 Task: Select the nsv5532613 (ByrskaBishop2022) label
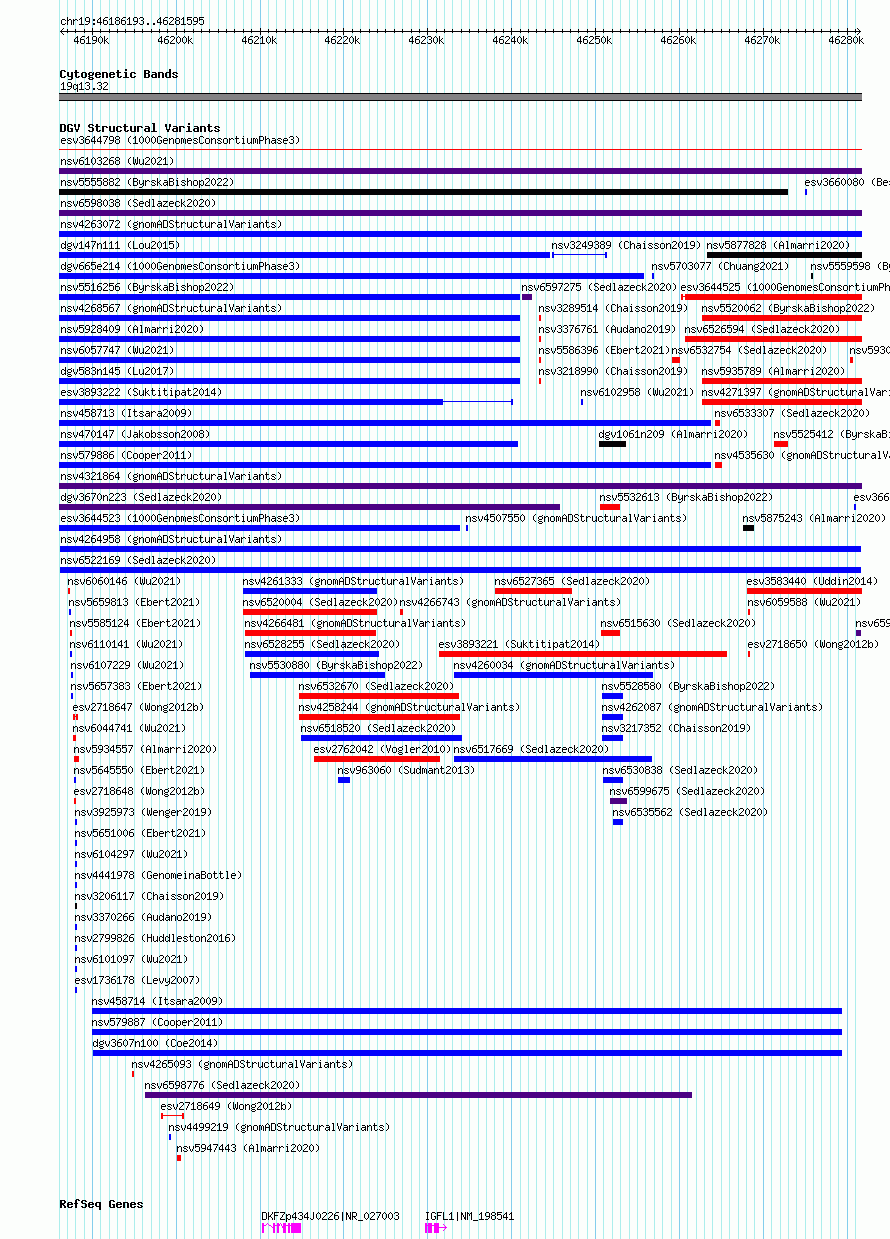click(x=686, y=497)
